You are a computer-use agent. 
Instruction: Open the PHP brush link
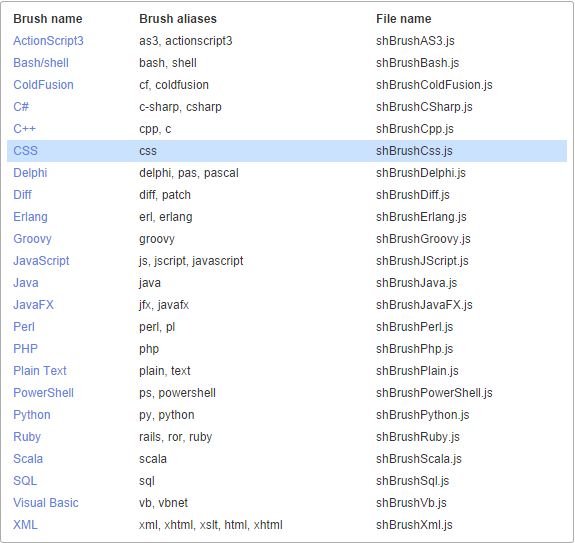point(25,349)
